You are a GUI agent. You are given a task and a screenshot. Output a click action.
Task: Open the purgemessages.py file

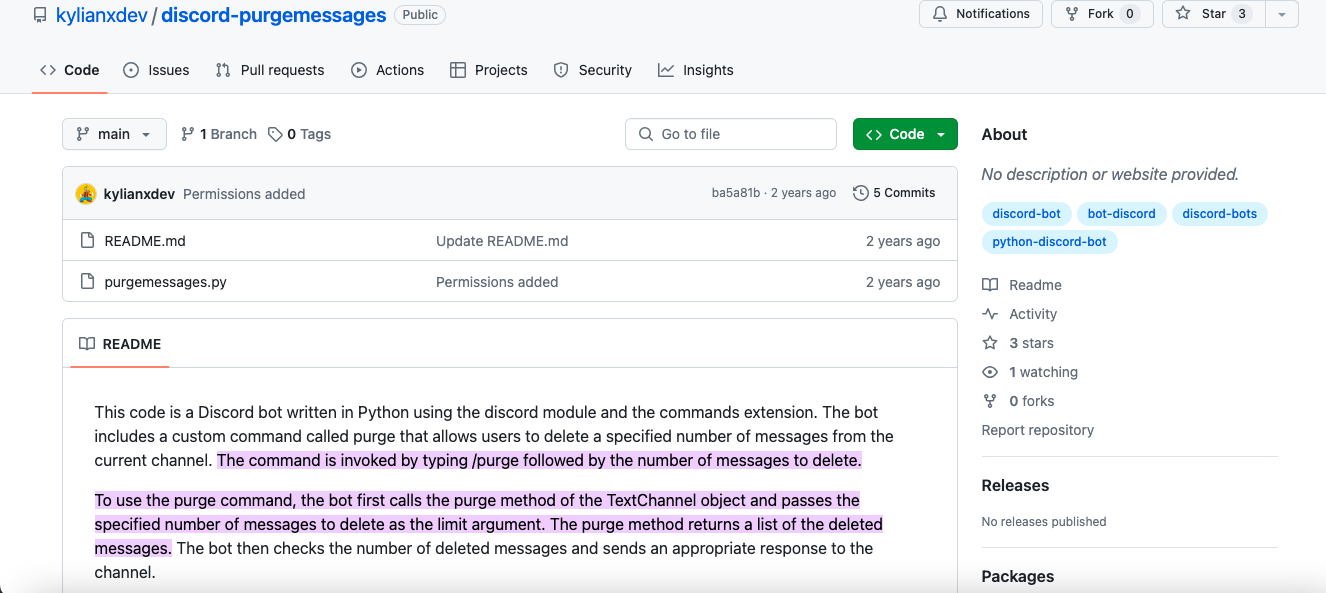pos(166,282)
